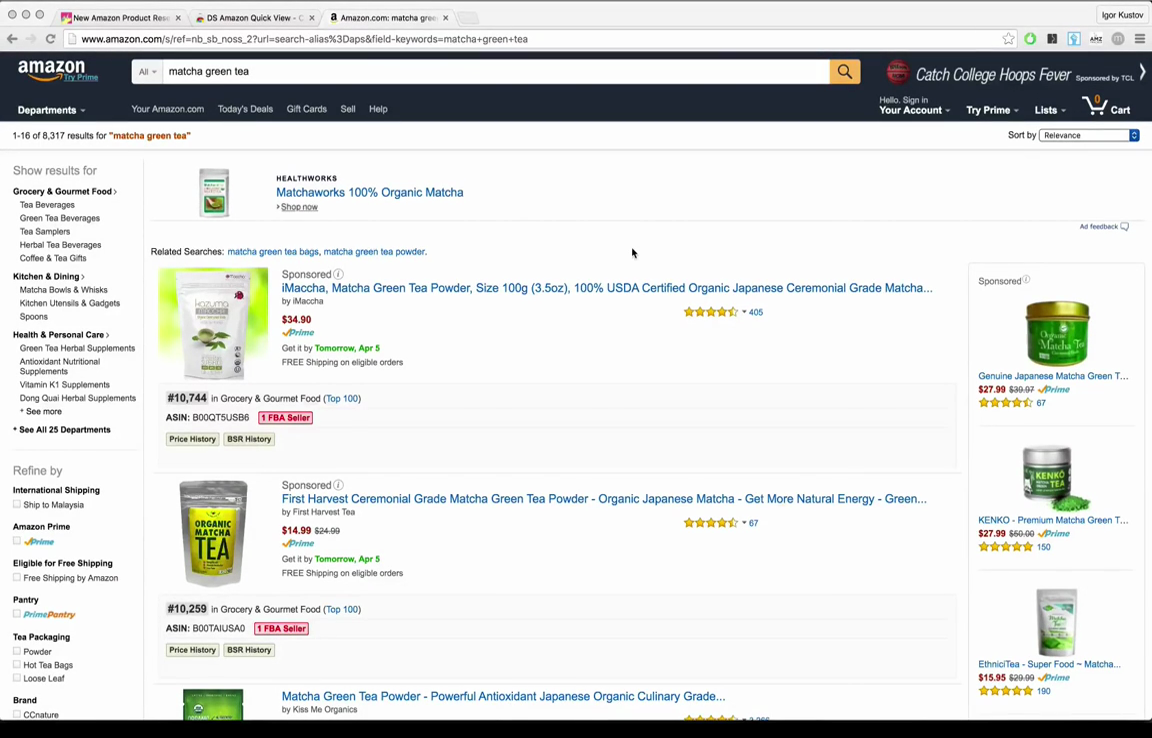The height and width of the screenshot is (738, 1152).
Task: Open Price History for First Harvest product
Action: click(x=192, y=650)
